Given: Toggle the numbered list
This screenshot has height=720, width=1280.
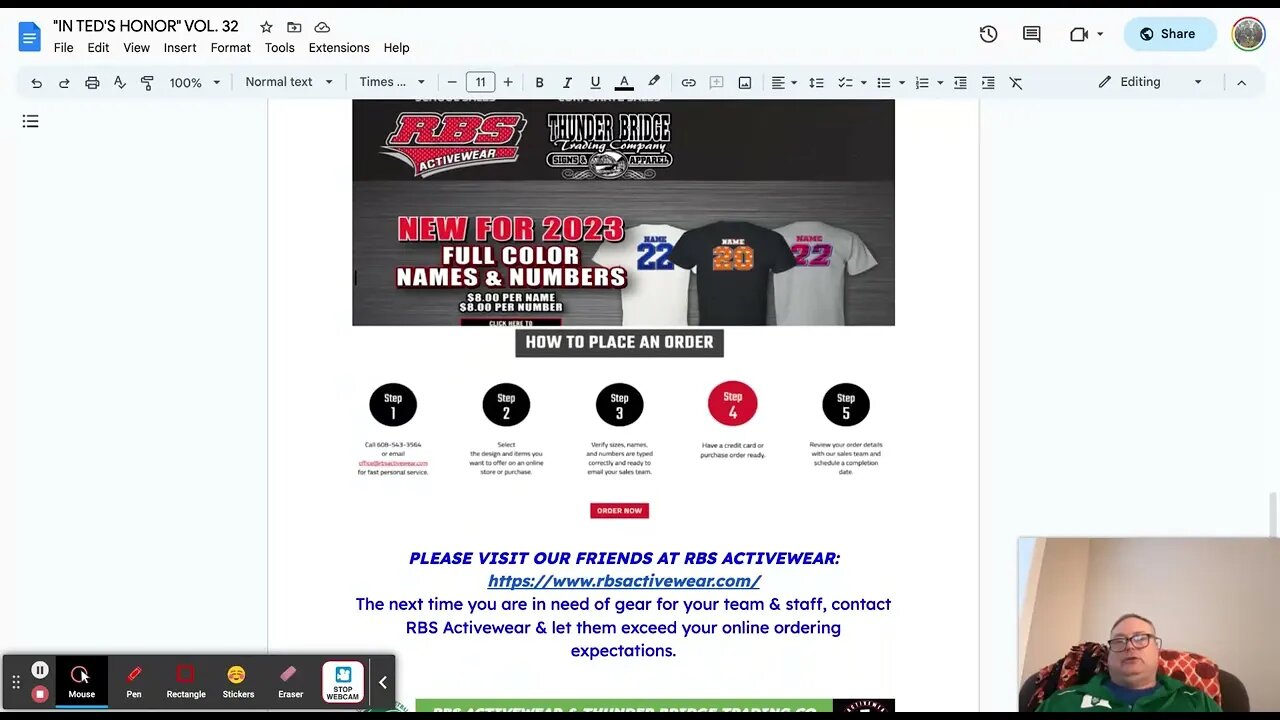Looking at the screenshot, I should (x=922, y=83).
